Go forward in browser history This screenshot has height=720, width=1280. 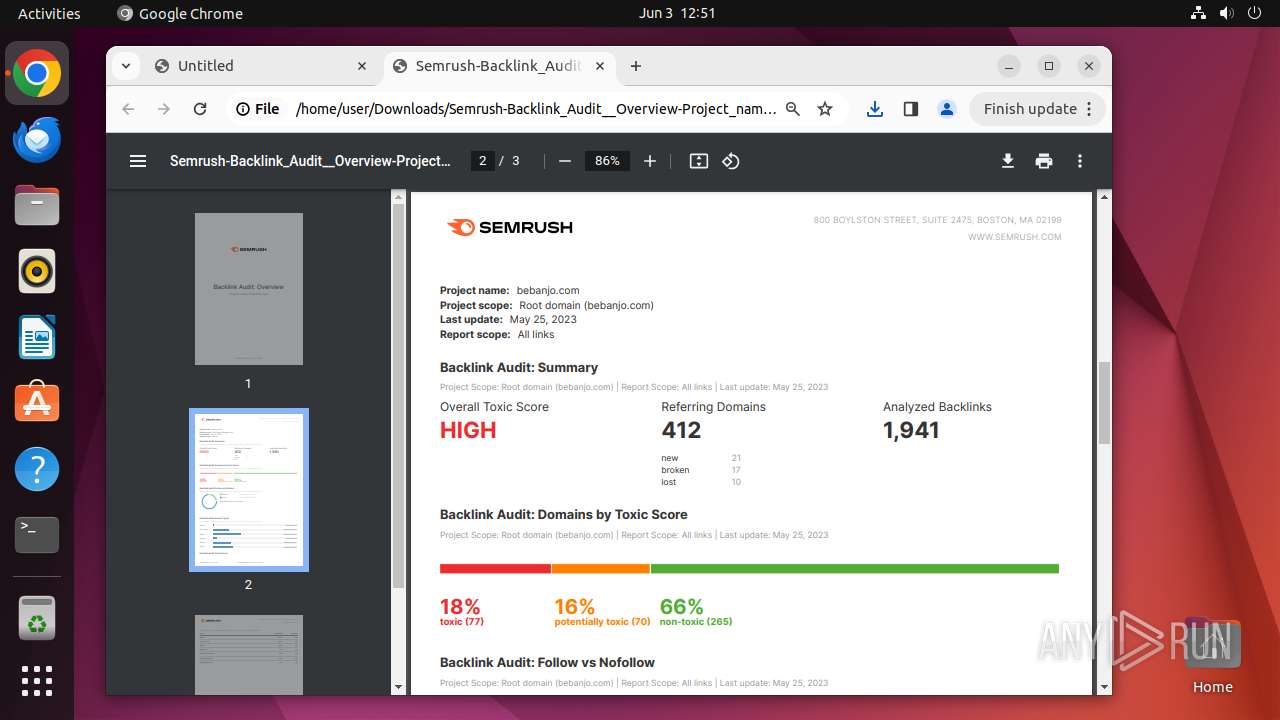click(x=164, y=109)
